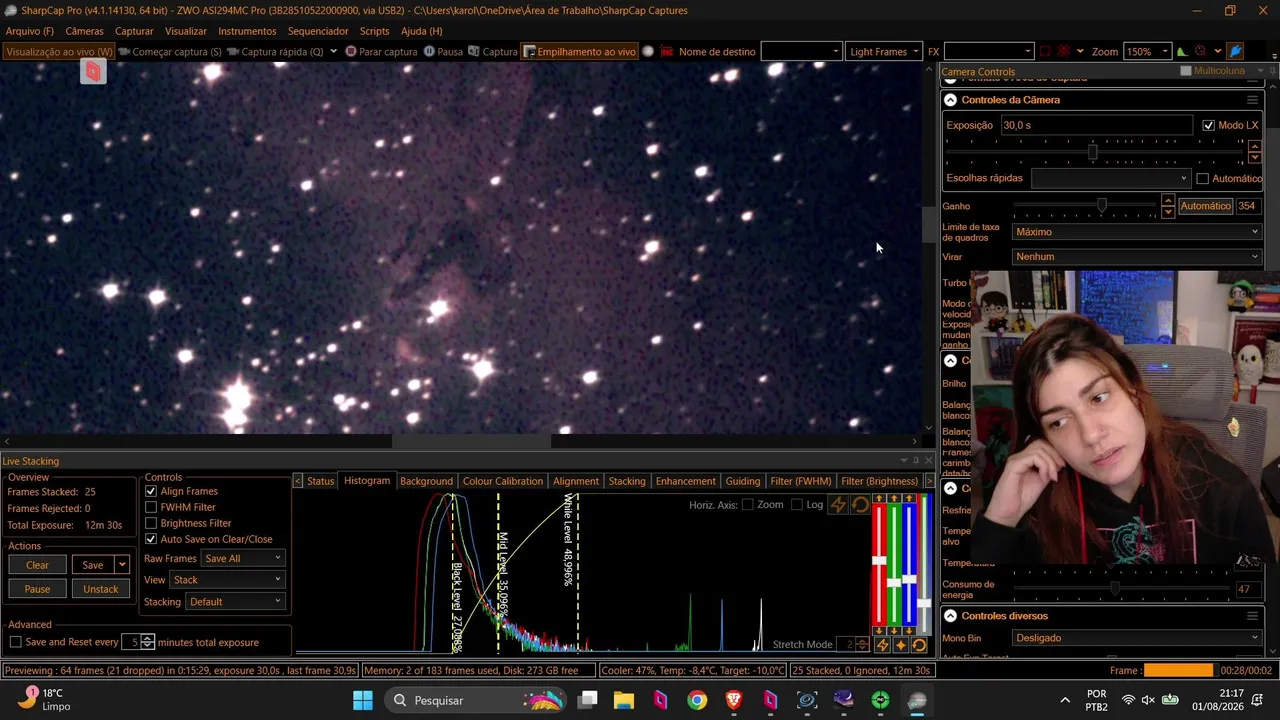Collapse the Controles da Câmera section
This screenshot has width=1280, height=720.
[950, 100]
